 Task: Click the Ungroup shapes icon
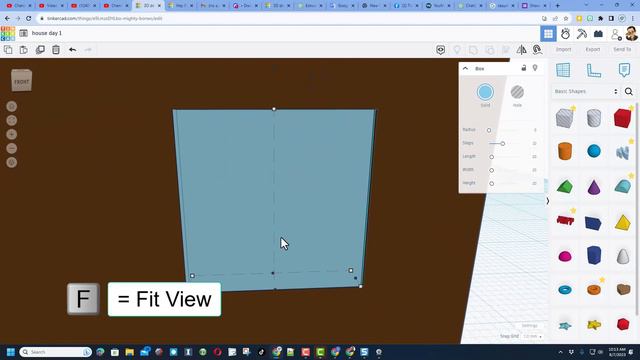[489, 50]
